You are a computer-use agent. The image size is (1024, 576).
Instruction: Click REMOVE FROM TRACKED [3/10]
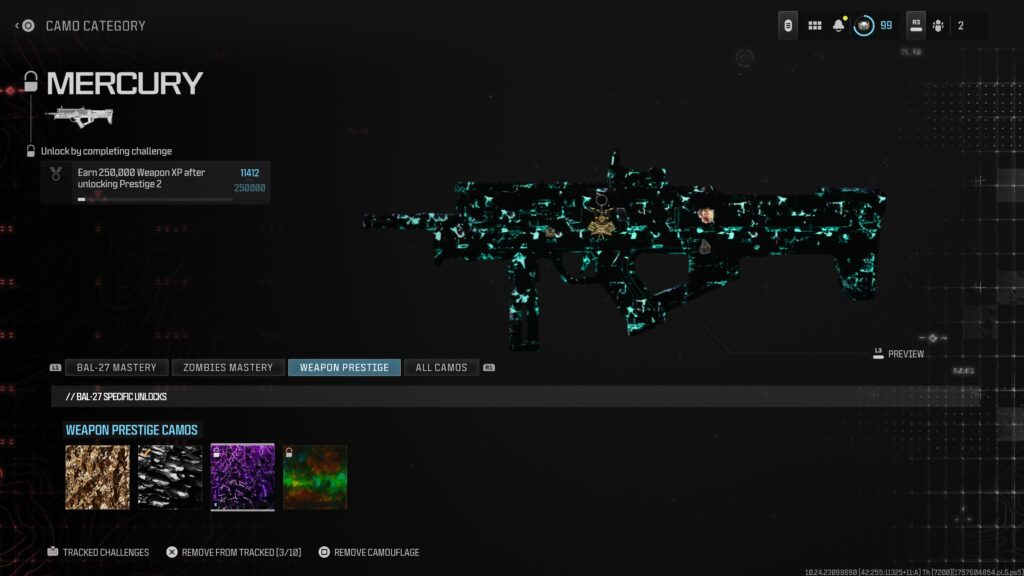pos(234,552)
